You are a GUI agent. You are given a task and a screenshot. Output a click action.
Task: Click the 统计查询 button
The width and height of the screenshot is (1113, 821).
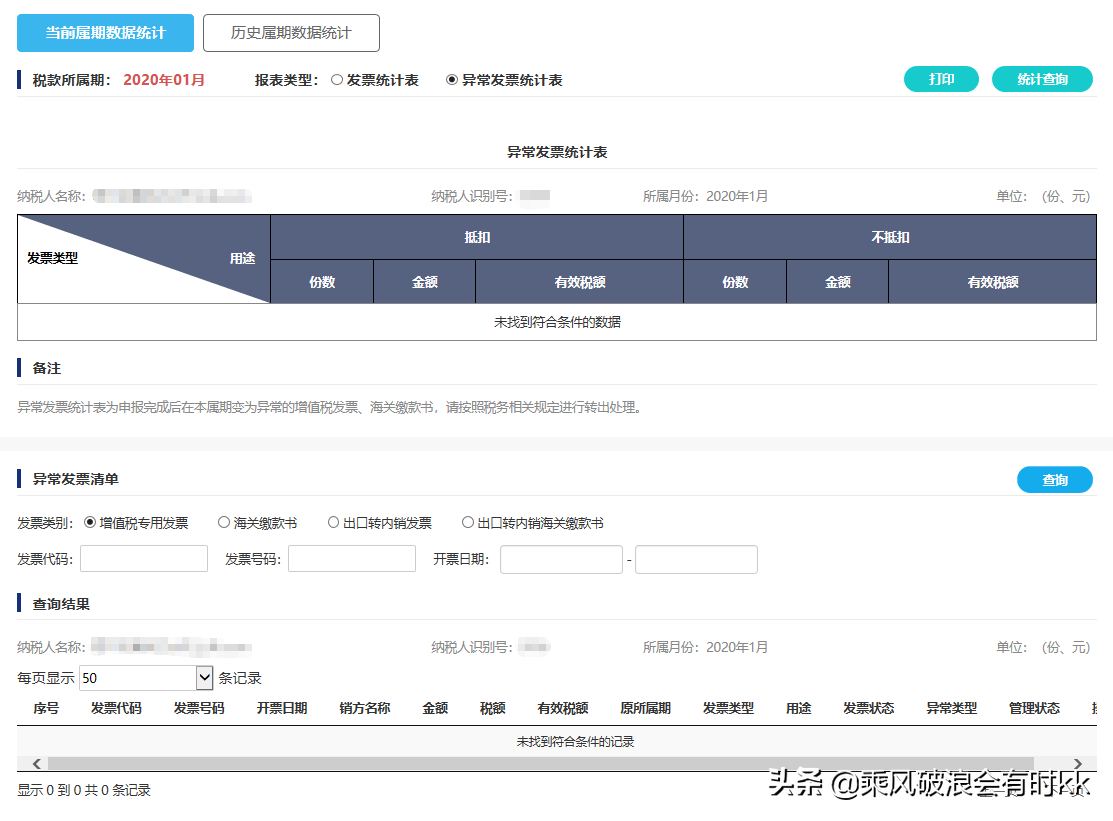(1042, 78)
